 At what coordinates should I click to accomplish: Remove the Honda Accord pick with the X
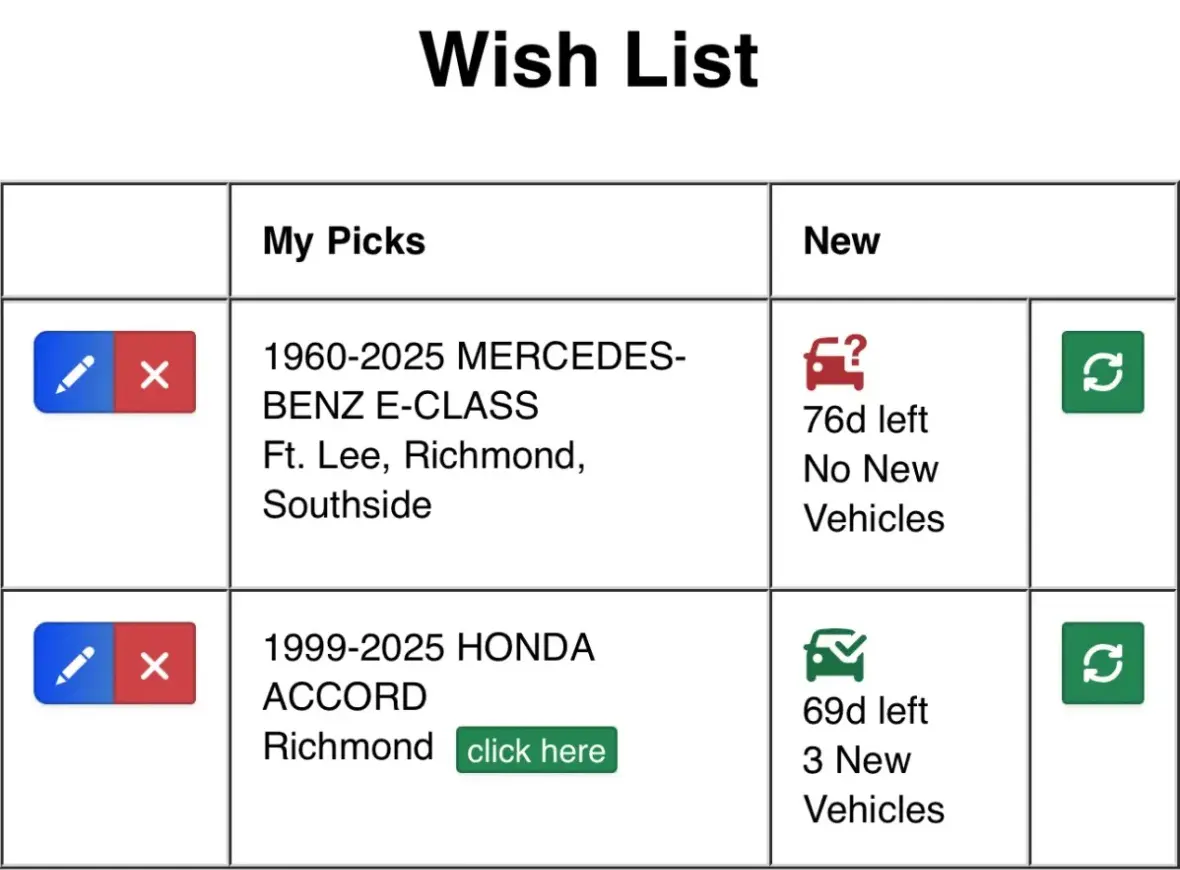coord(155,664)
